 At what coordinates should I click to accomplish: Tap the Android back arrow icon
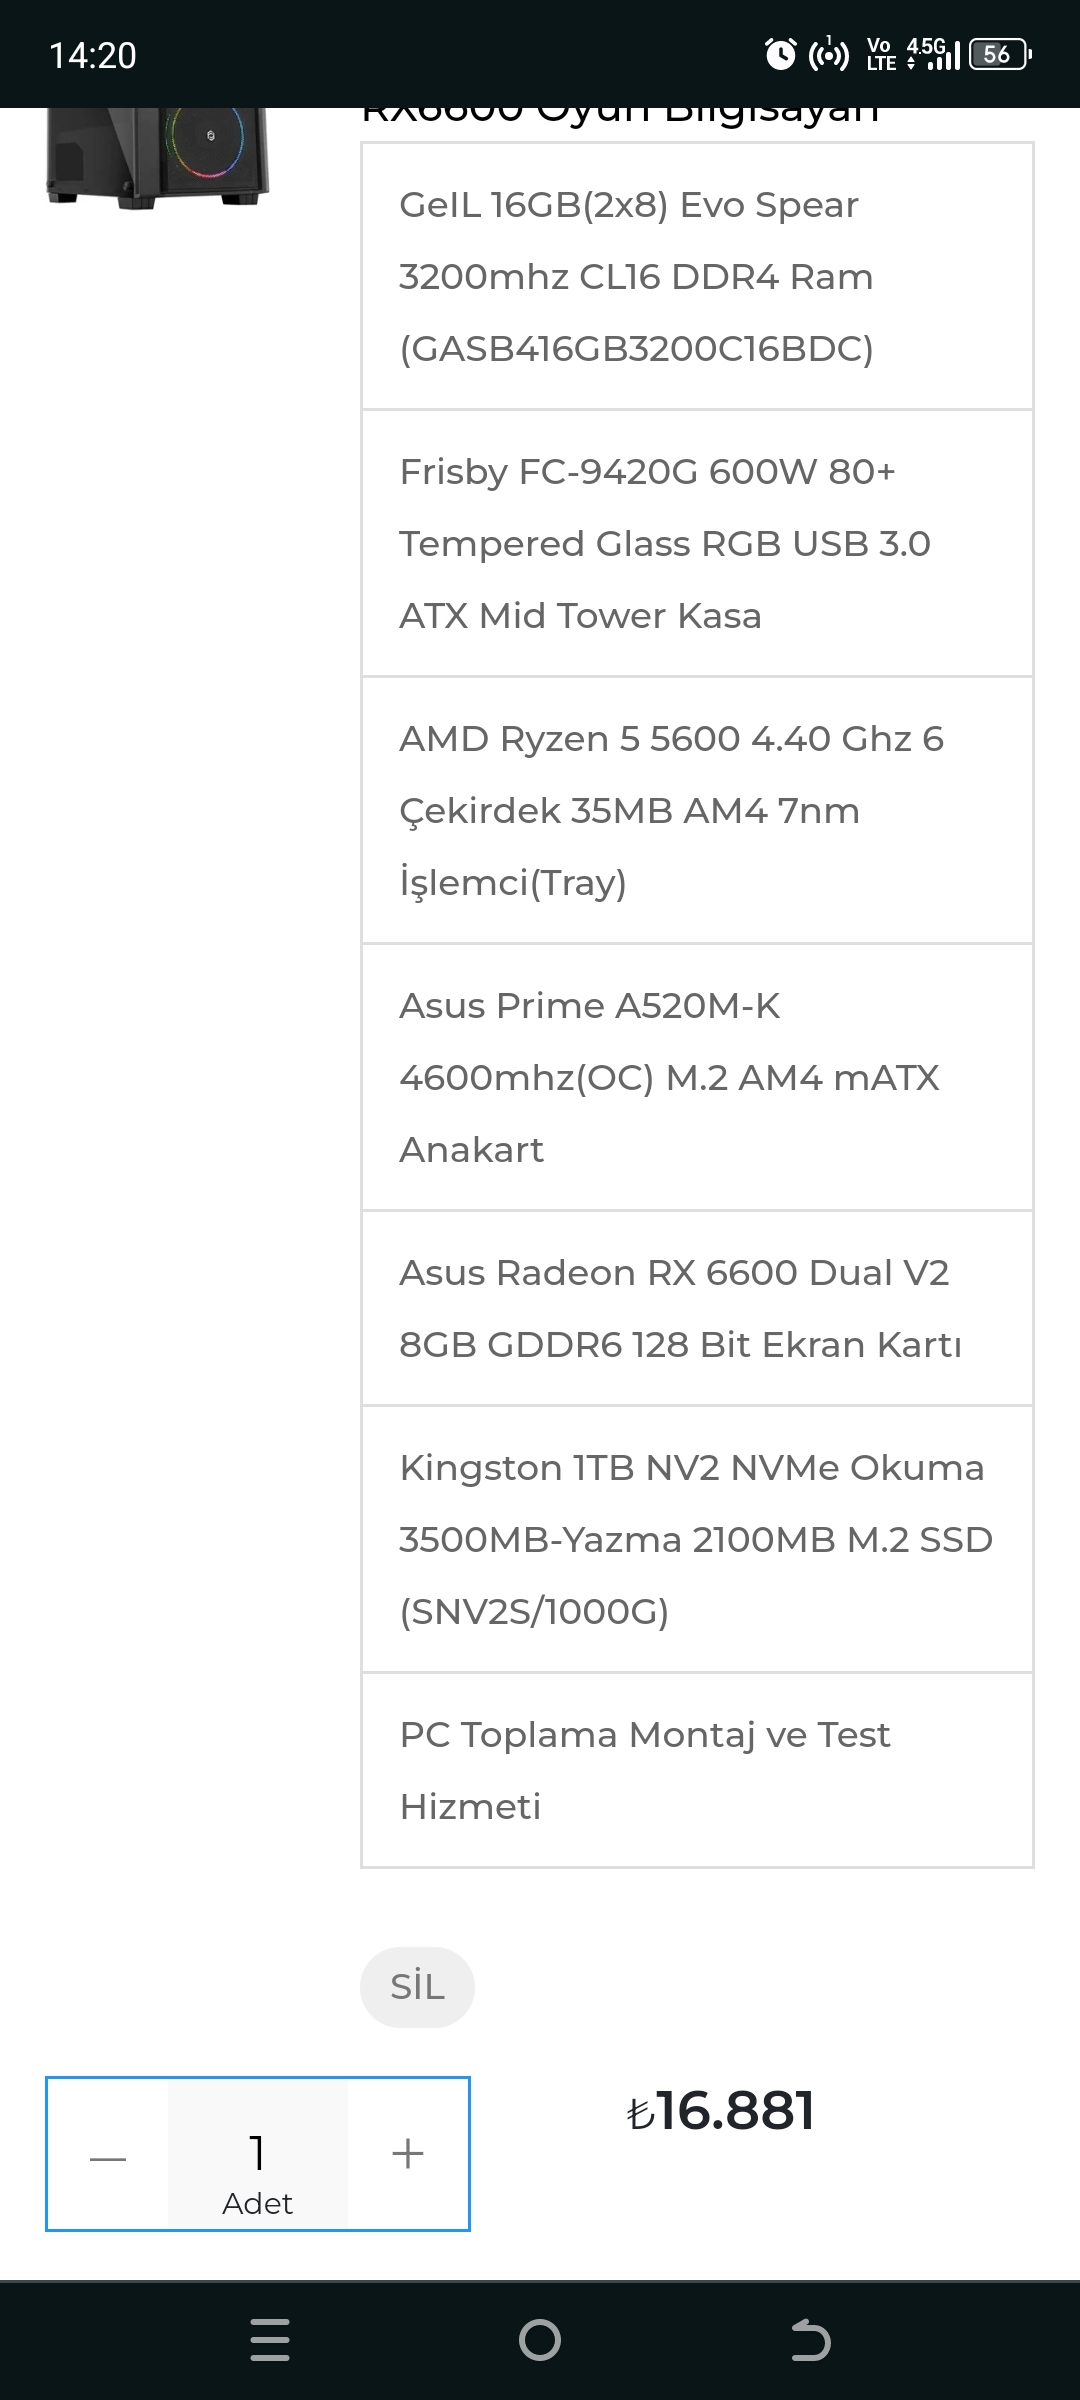[x=810, y=2340]
